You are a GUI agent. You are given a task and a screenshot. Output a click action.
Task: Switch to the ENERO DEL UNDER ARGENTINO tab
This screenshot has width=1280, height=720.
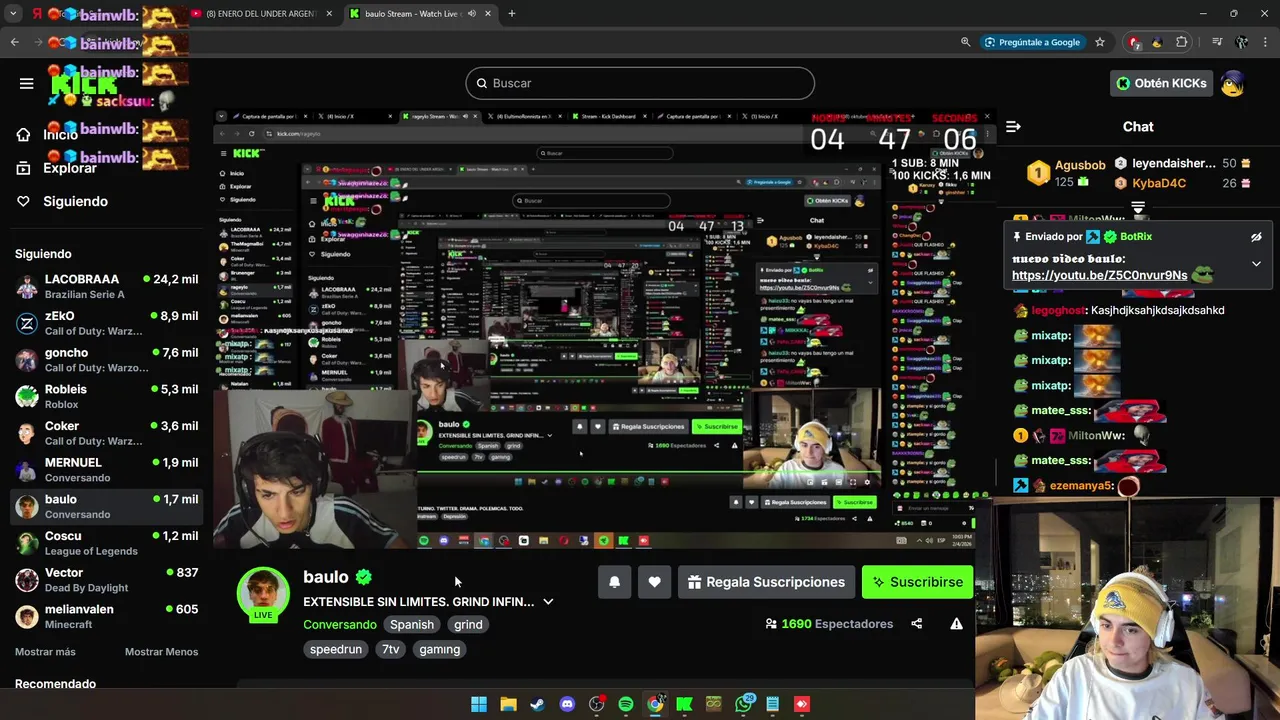pyautogui.click(x=260, y=14)
